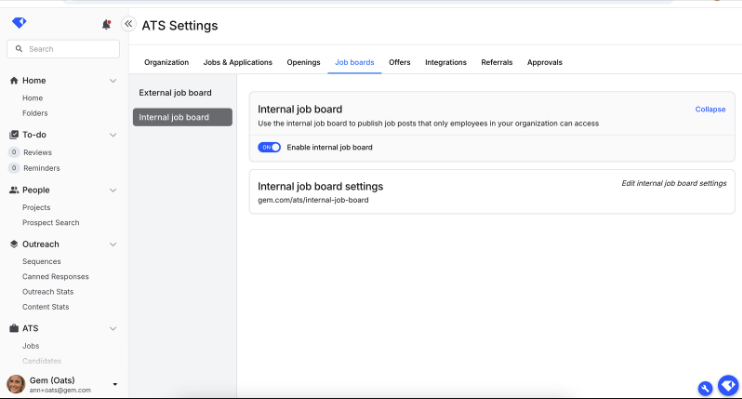
Task: Click the Internal job board settings heading
Action: click(x=320, y=186)
